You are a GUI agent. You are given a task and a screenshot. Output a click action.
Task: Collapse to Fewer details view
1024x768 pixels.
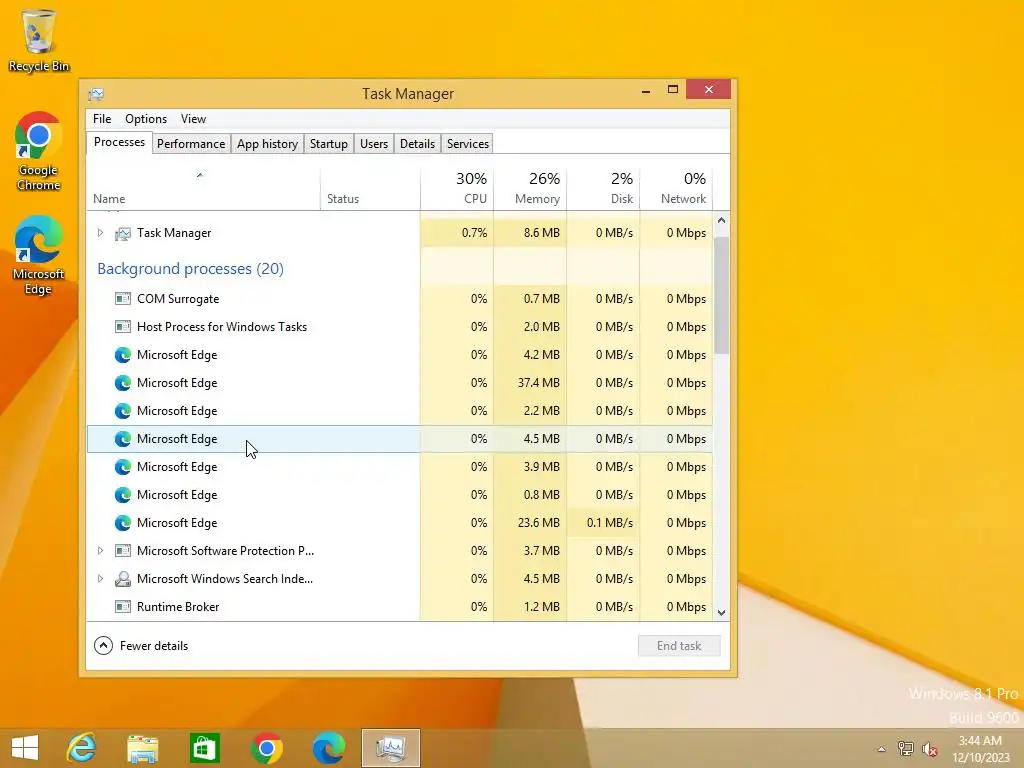[141, 646]
